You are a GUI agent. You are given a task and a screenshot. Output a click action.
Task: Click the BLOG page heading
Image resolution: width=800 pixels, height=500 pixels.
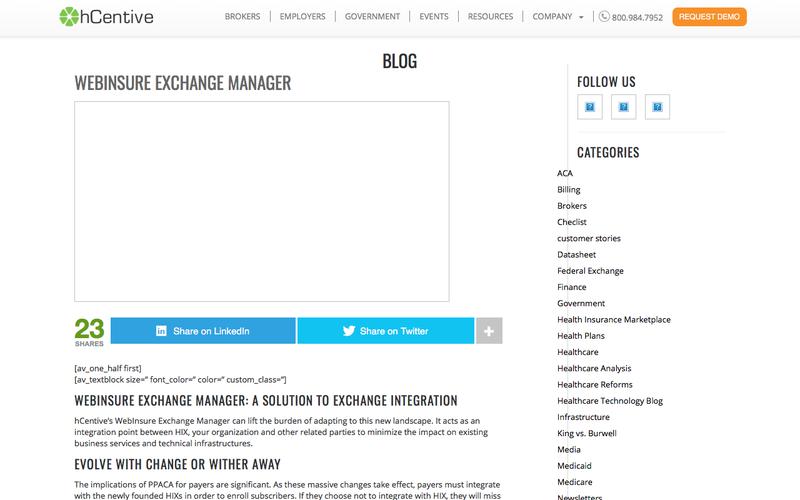point(399,61)
